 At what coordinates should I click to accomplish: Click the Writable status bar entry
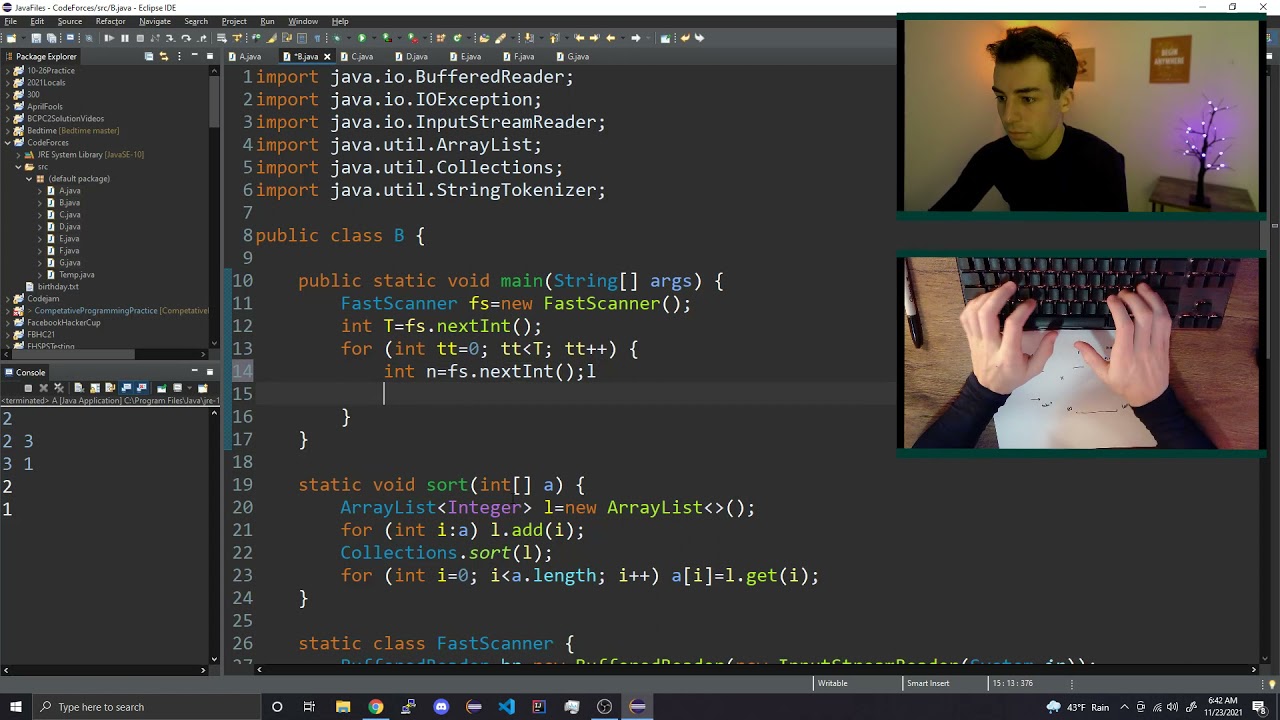tap(833, 683)
